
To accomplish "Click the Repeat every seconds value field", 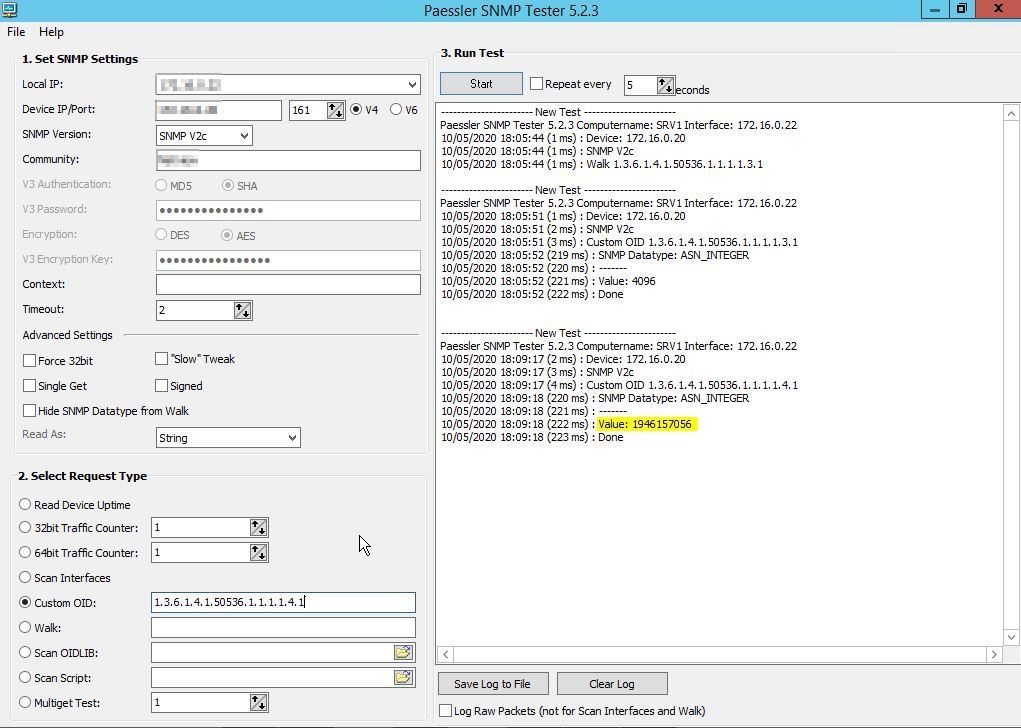I will pos(640,85).
